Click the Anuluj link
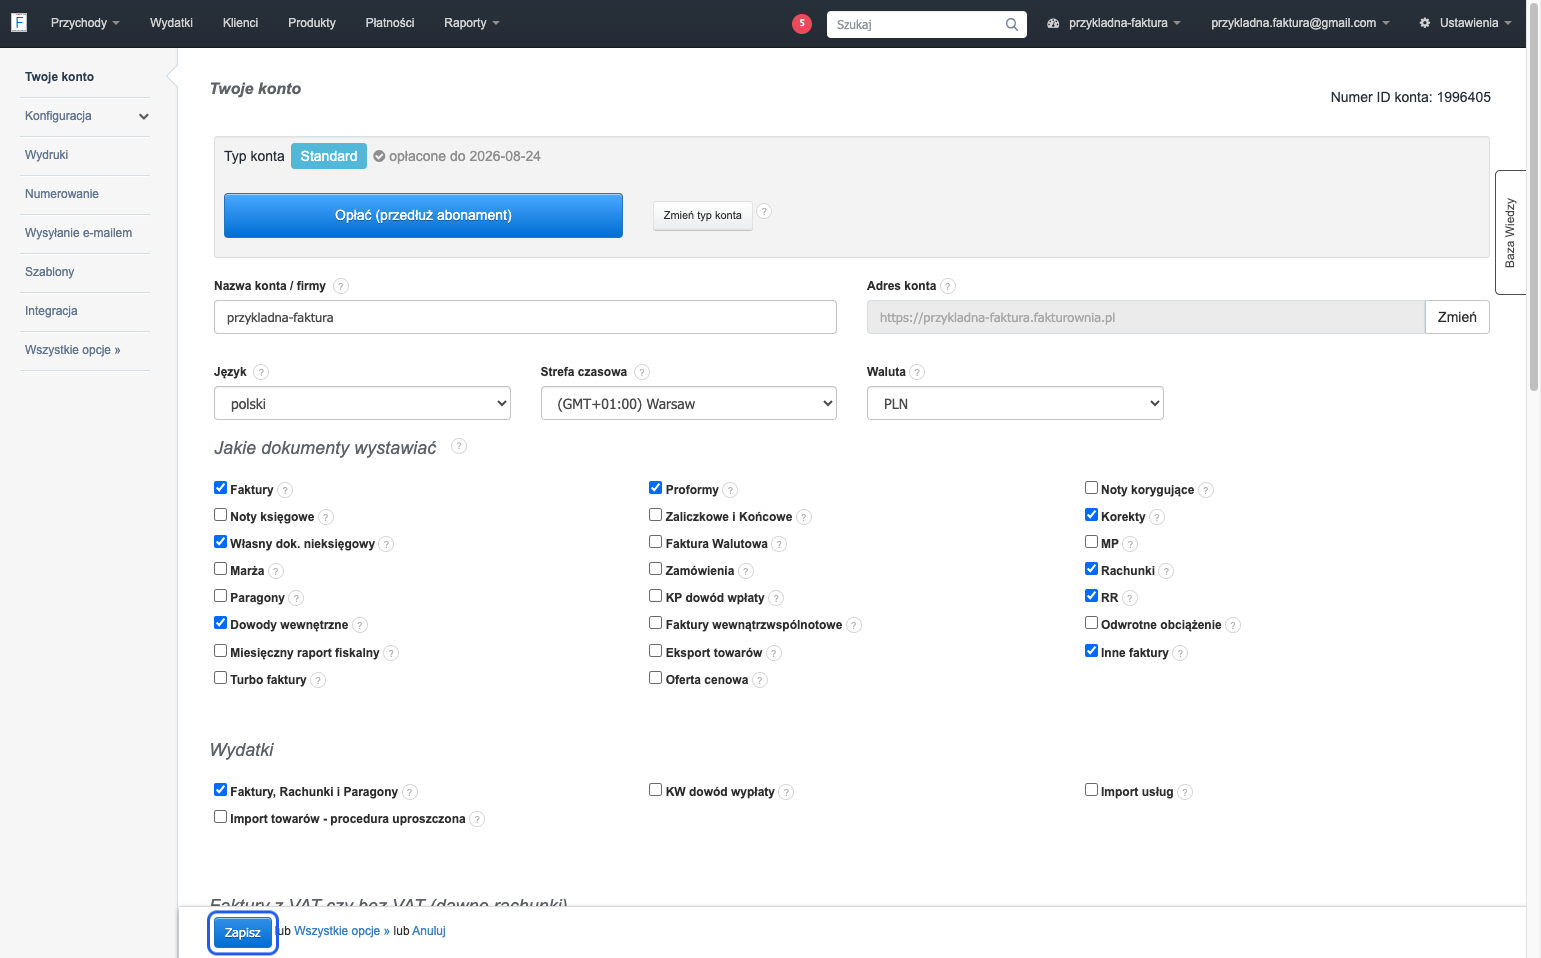 point(429,931)
